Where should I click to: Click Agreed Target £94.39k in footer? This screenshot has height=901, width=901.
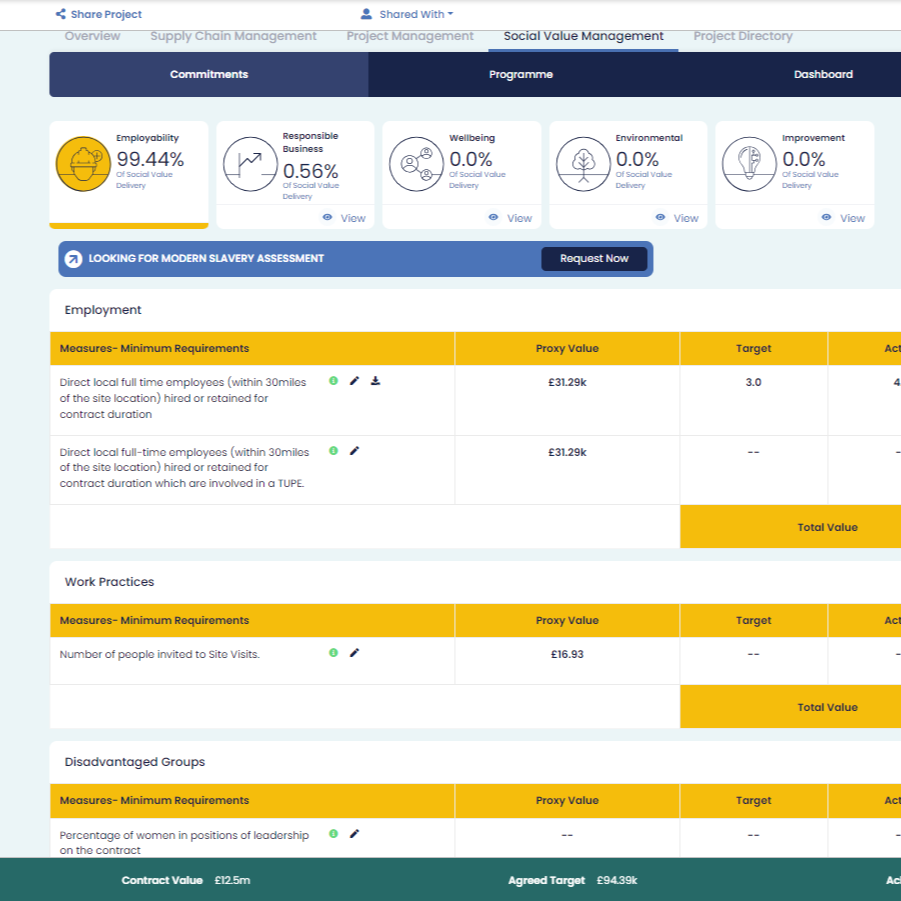coord(572,880)
